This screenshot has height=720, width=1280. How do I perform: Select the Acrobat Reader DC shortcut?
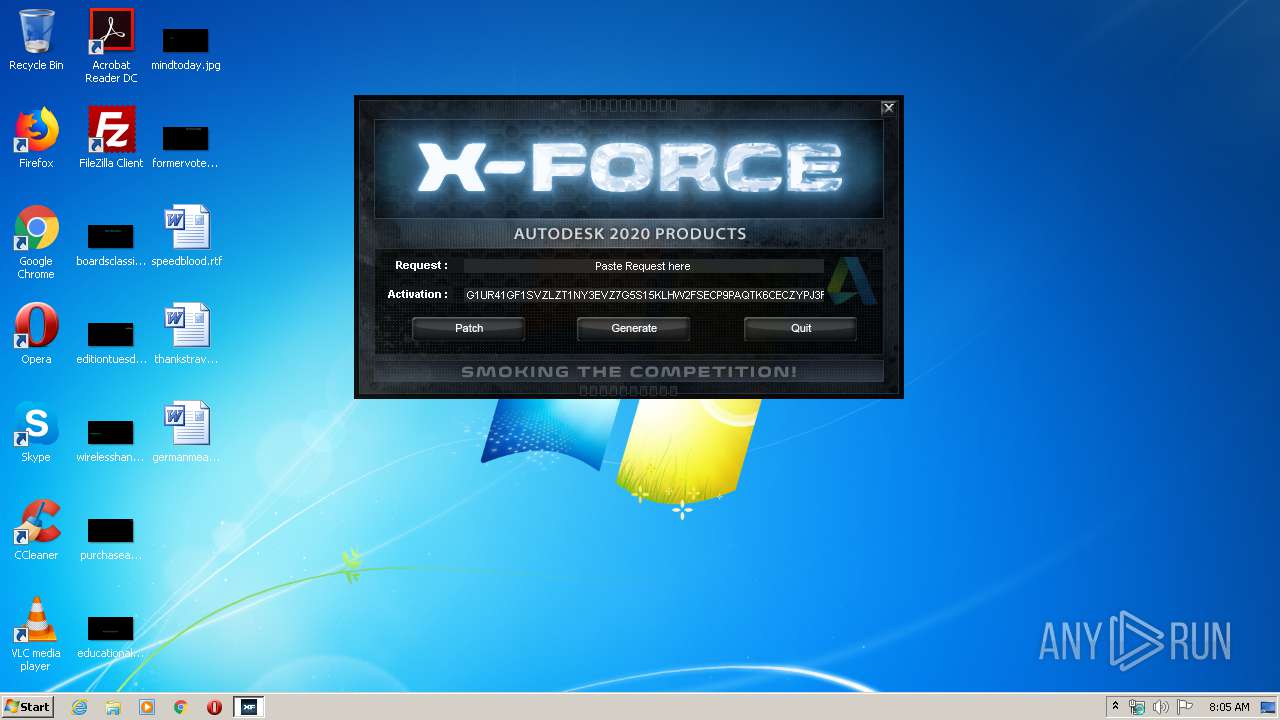(111, 46)
